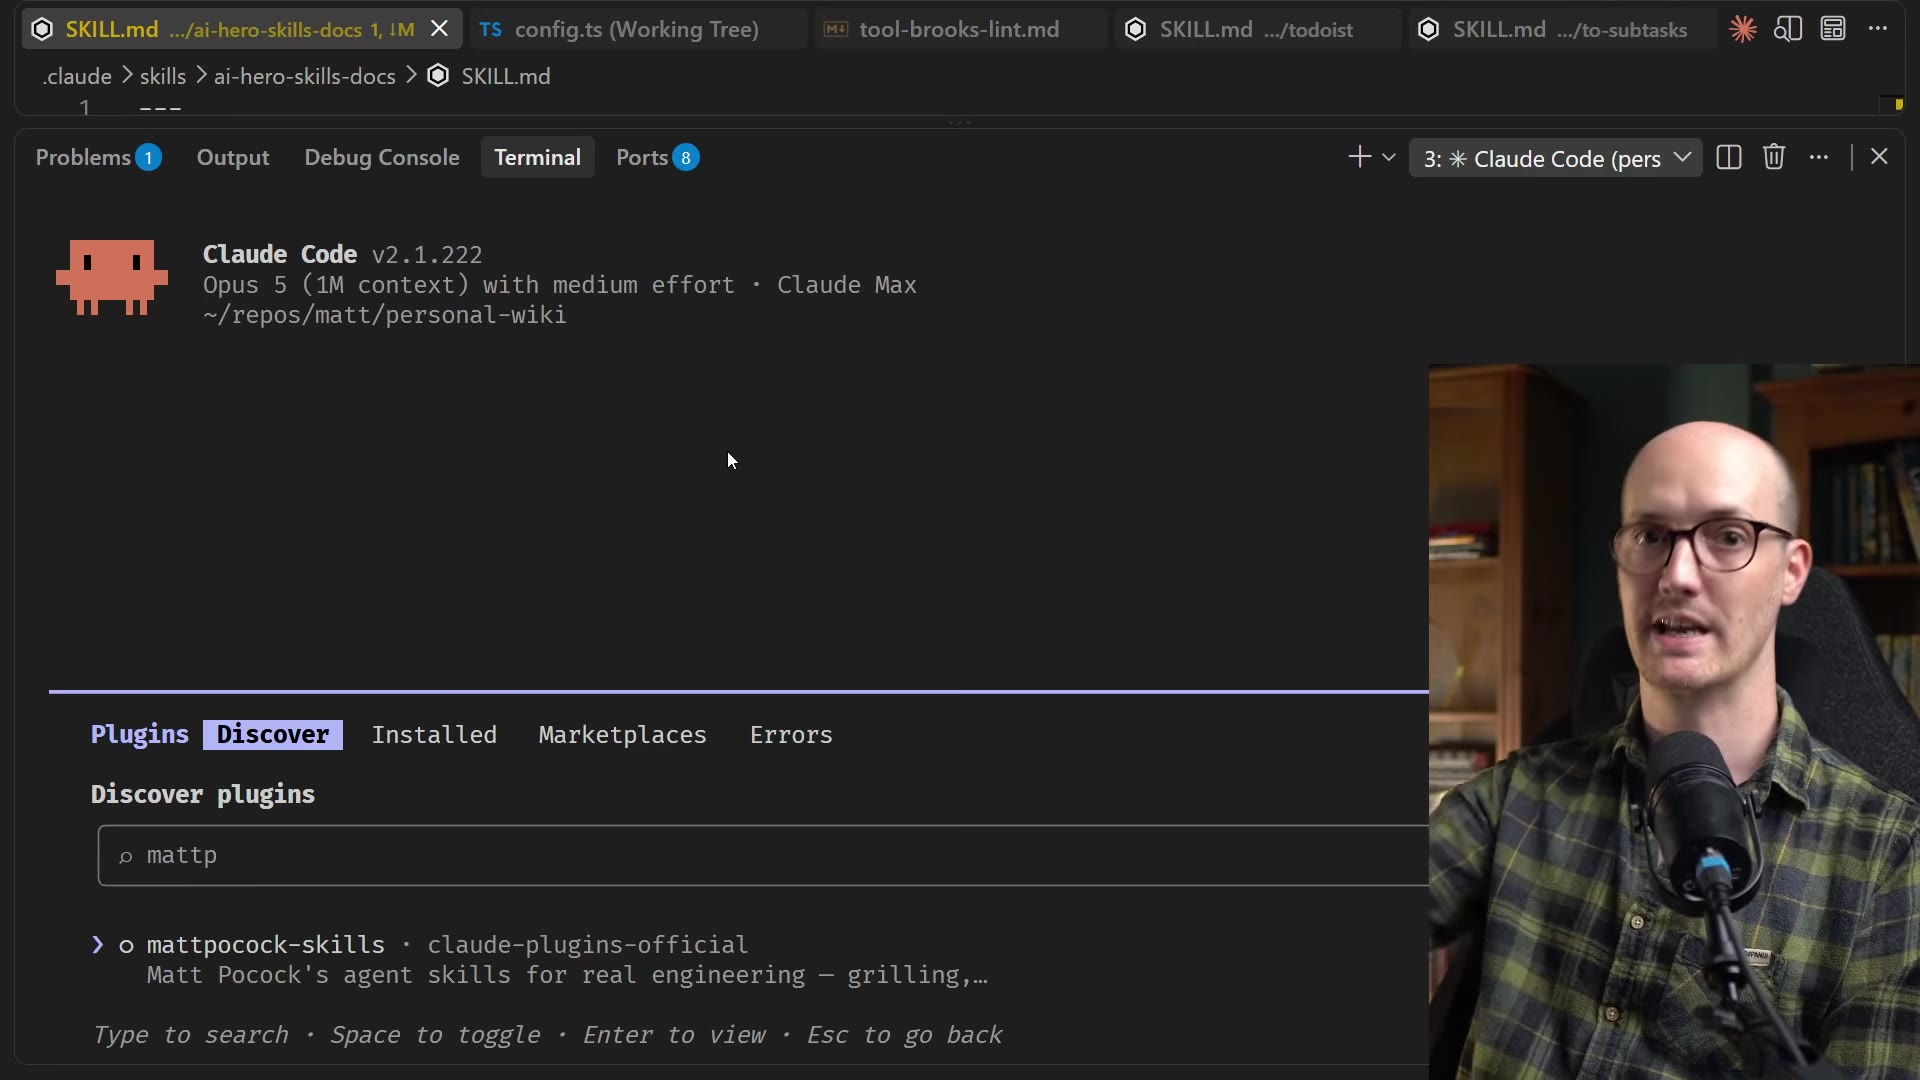Open editor more actions ellipsis
Viewport: 1920px width, 1080px height.
pyautogui.click(x=1878, y=29)
